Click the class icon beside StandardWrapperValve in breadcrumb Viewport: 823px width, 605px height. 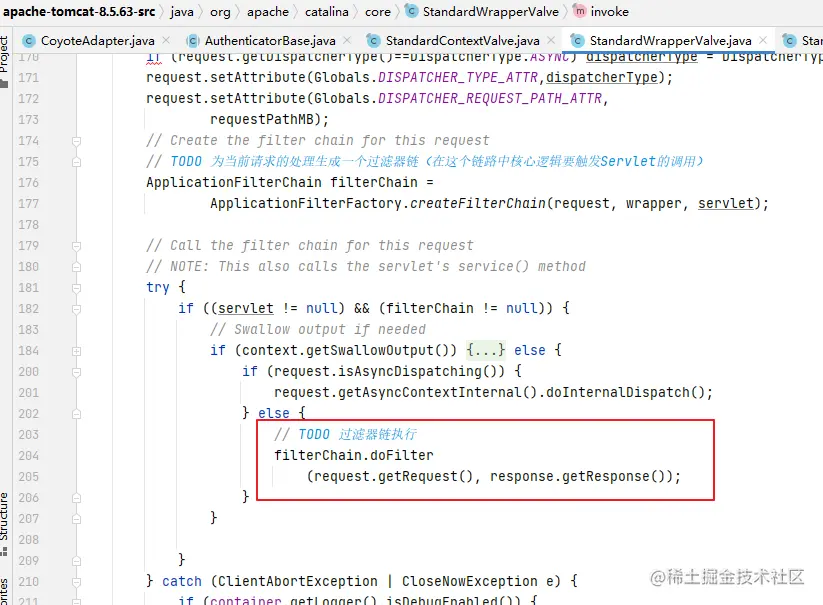410,12
